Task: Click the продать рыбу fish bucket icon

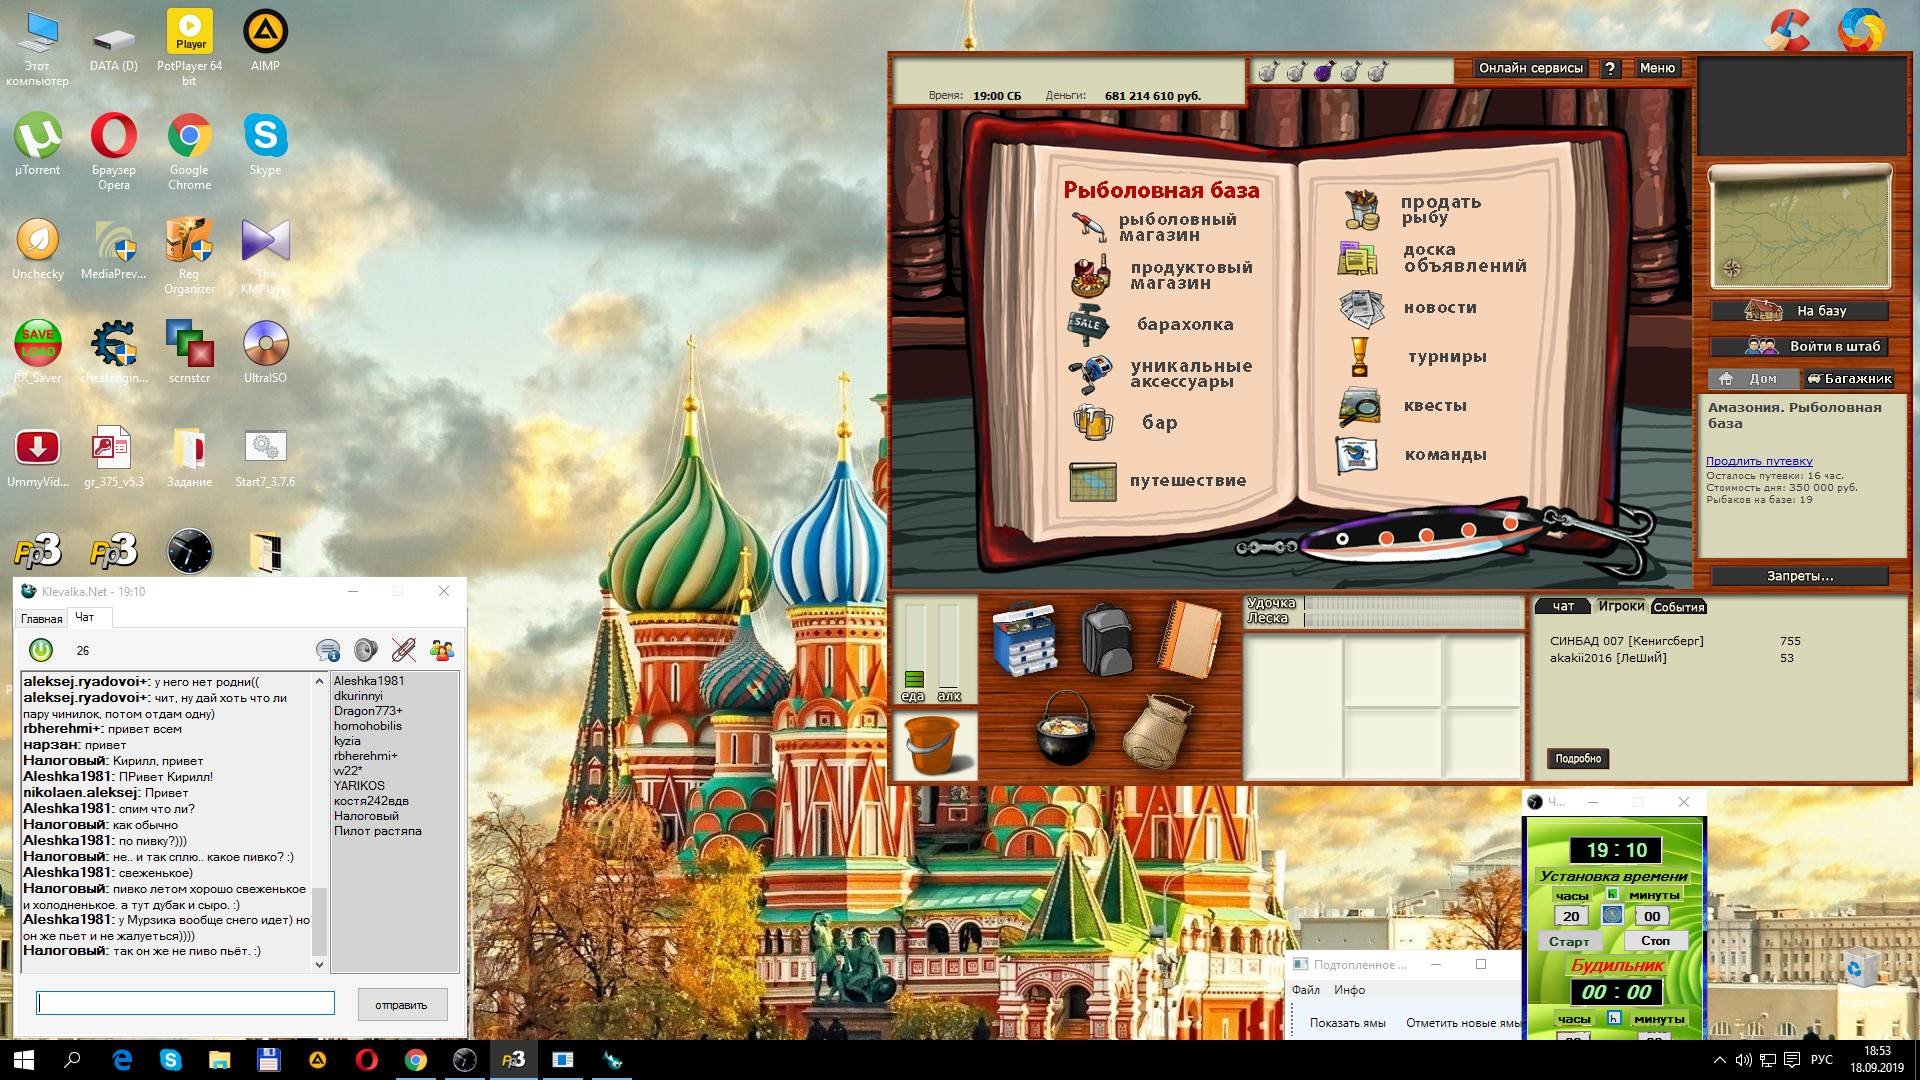Action: pos(1361,209)
